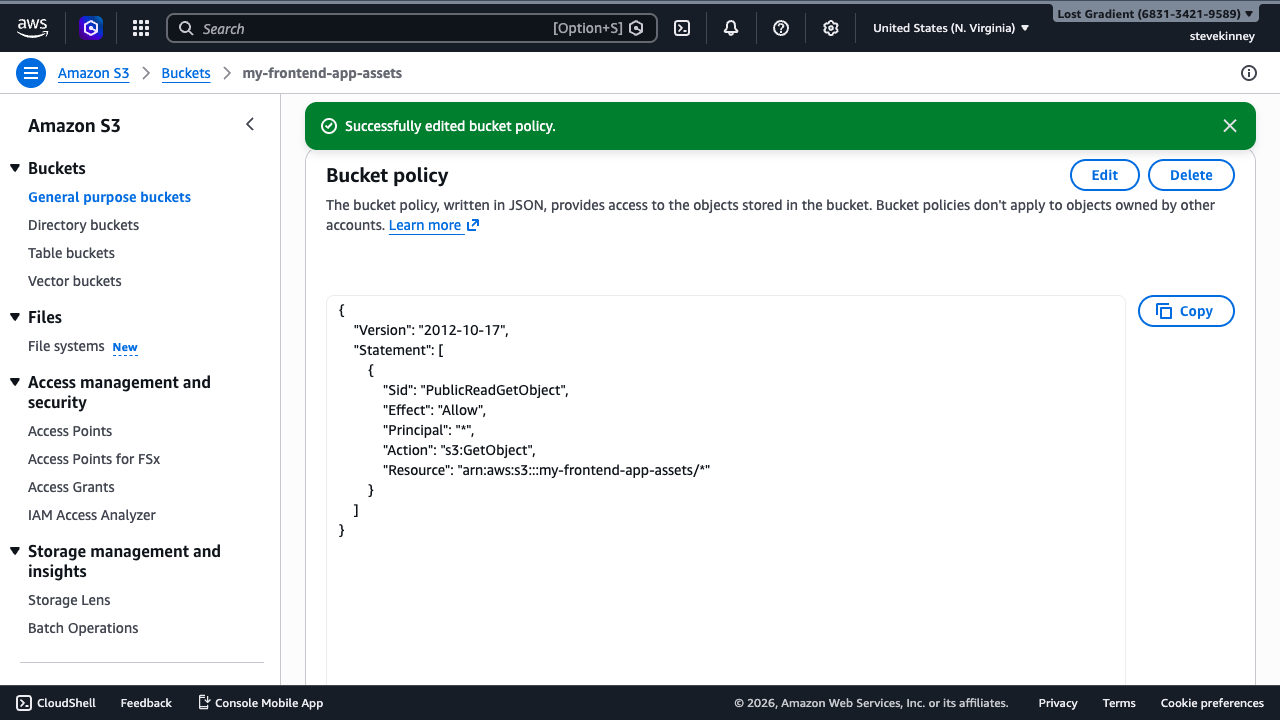1280x720 pixels.
Task: Click the Bucket policy heading
Action: point(387,175)
